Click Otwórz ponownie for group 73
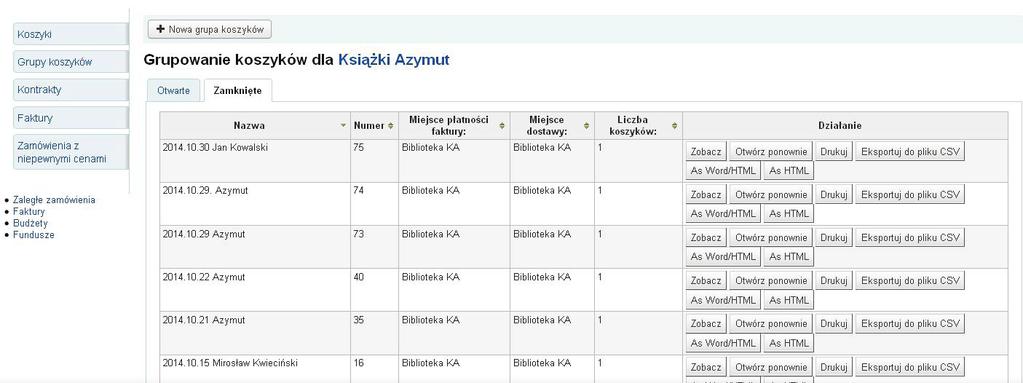This screenshot has width=1023, height=383. [x=771, y=237]
